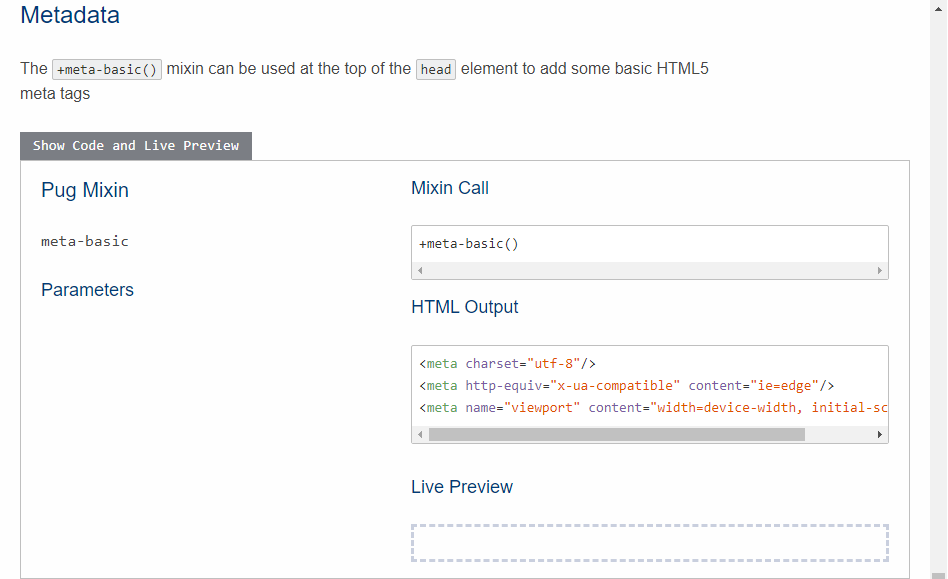Click the HTML Output heading
The image size is (948, 579).
[x=464, y=307]
